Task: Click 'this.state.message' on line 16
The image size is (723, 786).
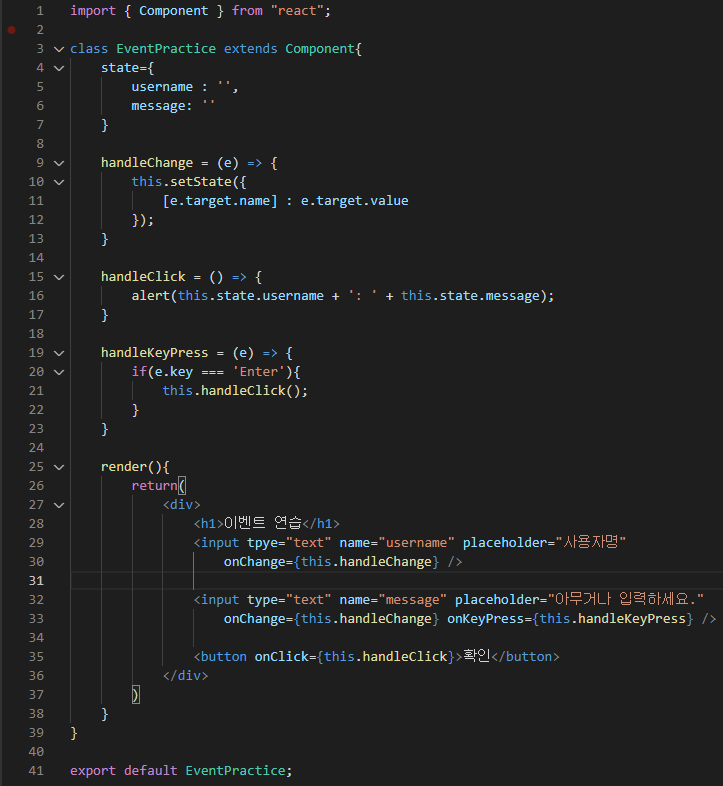Action: click(x=470, y=296)
